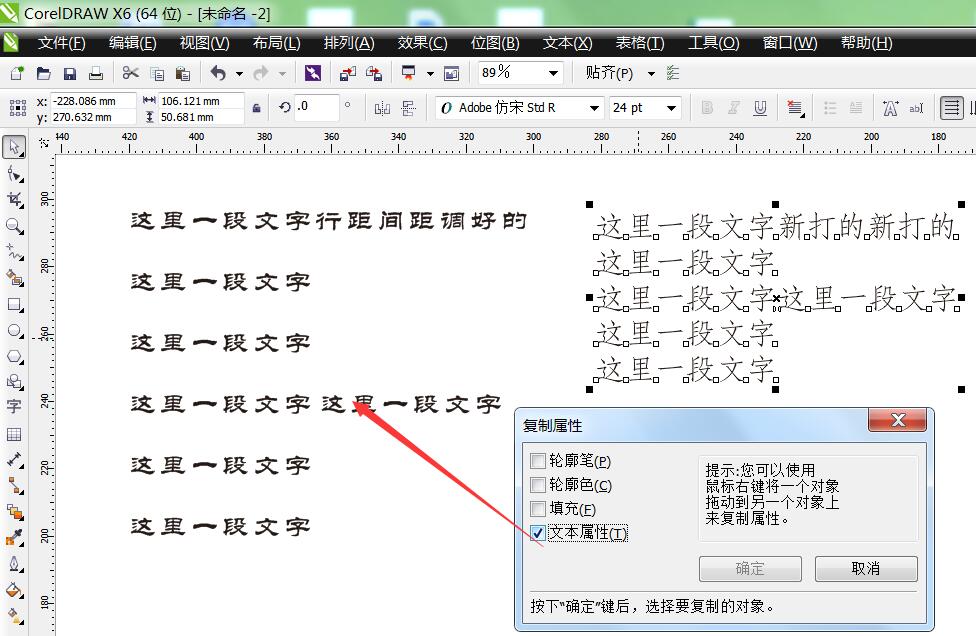Select the Text tool
The height and width of the screenshot is (636, 976).
coord(14,407)
